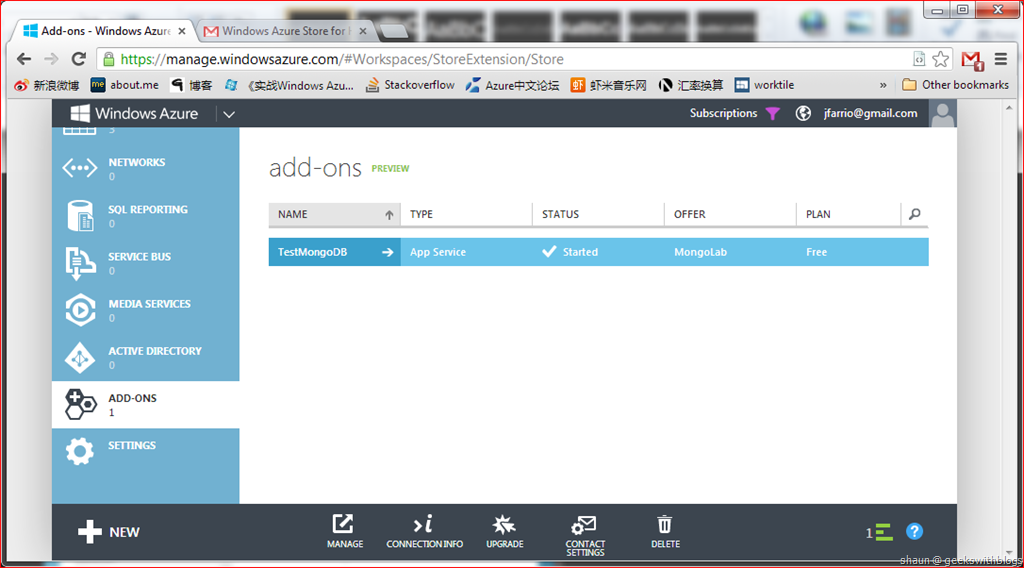
Task: Bookmark this page with the star icon
Action: (940, 59)
